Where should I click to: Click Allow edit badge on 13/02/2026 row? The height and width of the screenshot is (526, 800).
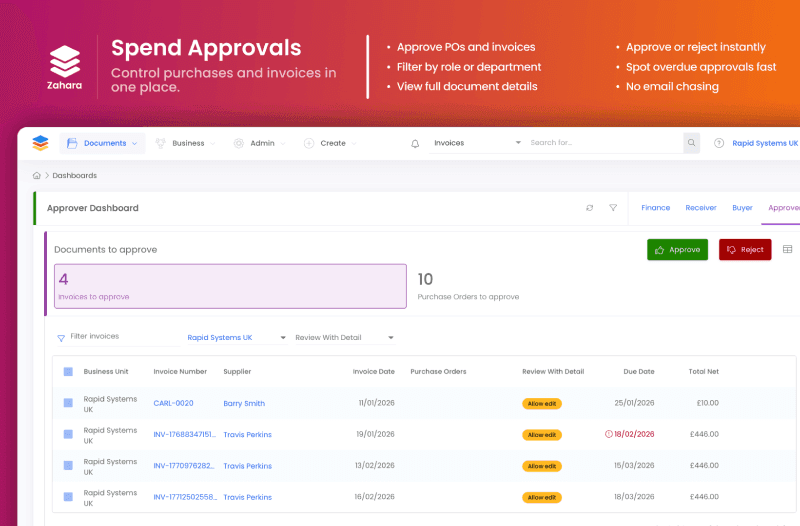pyautogui.click(x=542, y=466)
